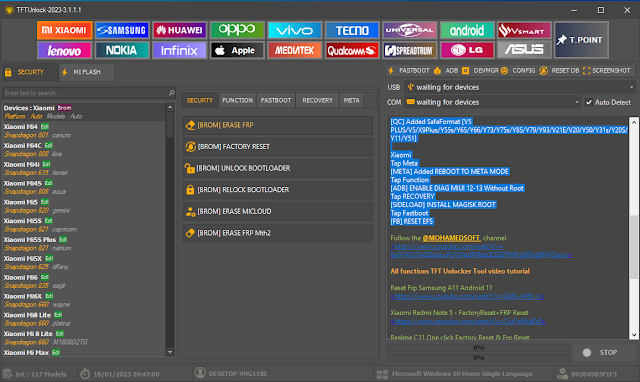Select the ASUS brand logo

pyautogui.click(x=524, y=50)
